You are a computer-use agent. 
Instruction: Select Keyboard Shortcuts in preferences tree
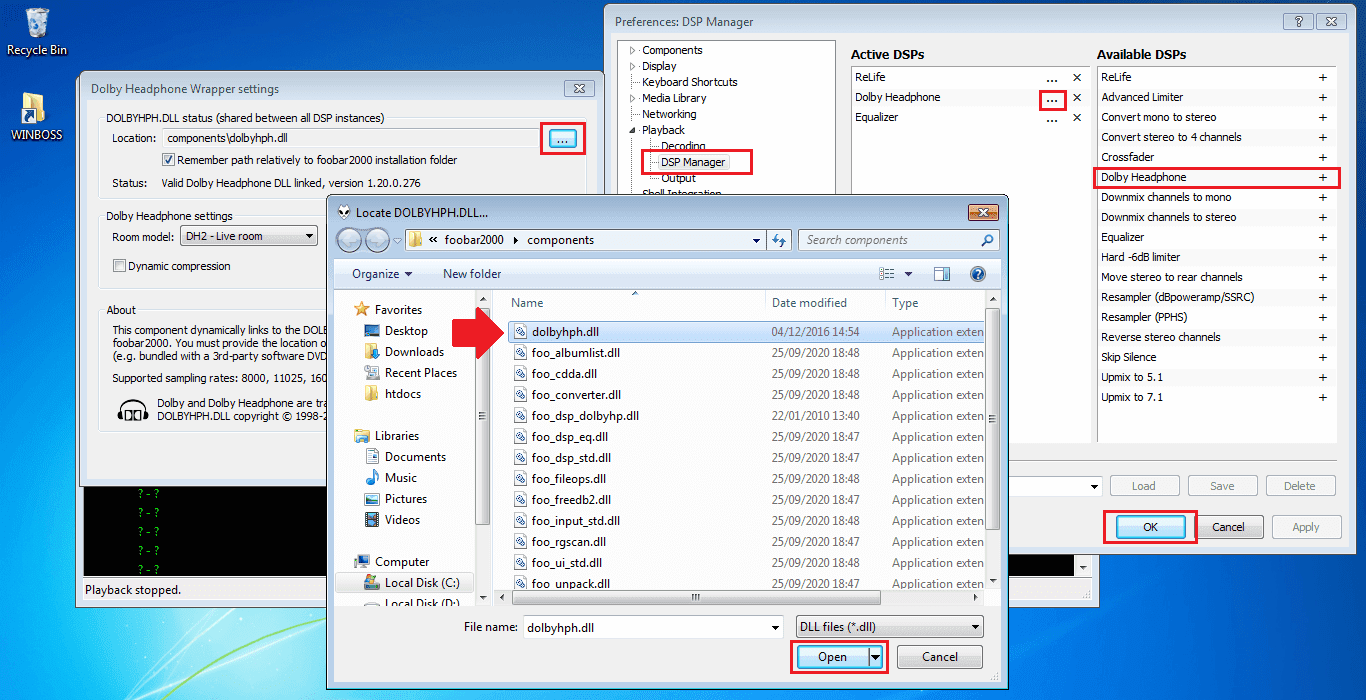(689, 82)
